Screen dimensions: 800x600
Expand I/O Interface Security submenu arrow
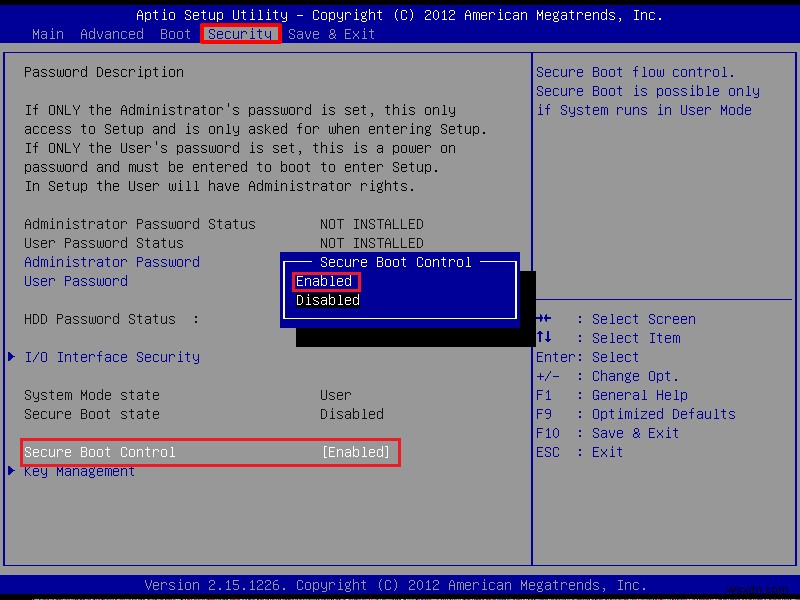click(x=12, y=357)
